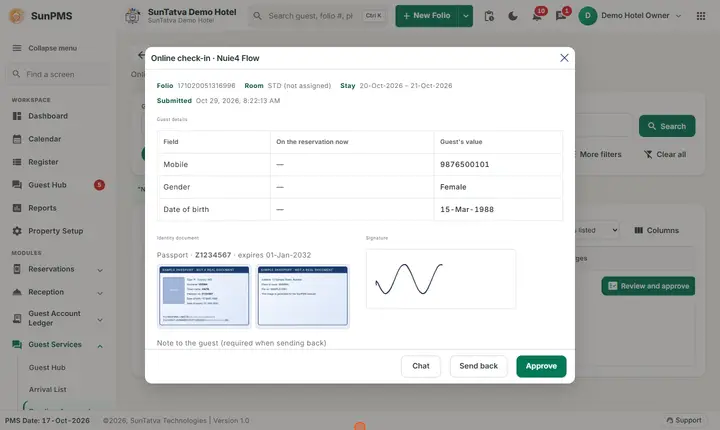
Task: Go back with the arrow icon
Action: pos(141,55)
